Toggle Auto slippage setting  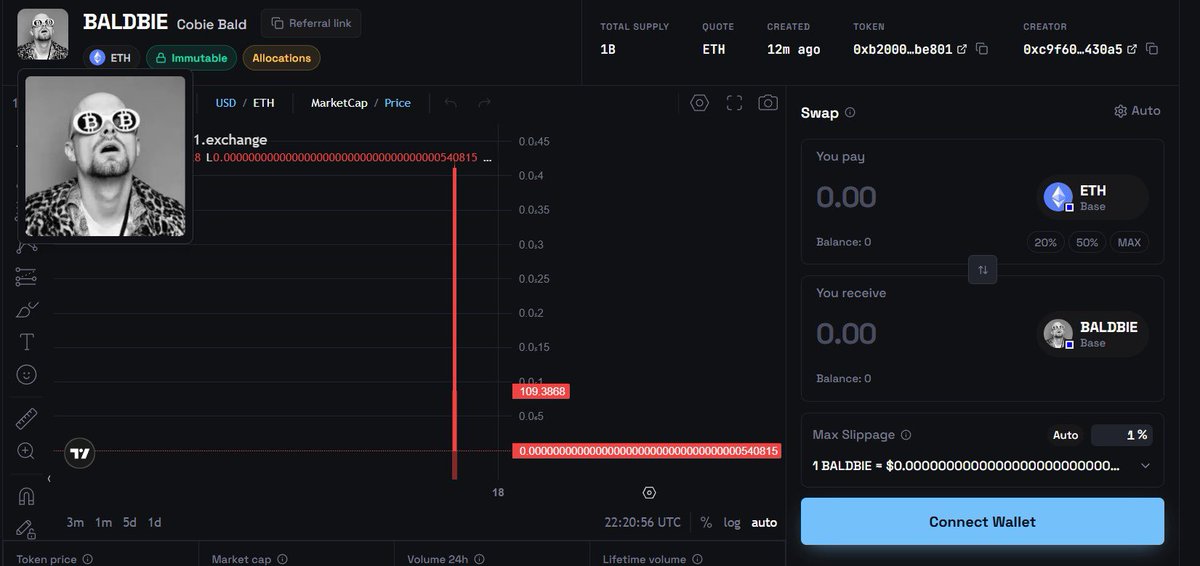click(1066, 435)
